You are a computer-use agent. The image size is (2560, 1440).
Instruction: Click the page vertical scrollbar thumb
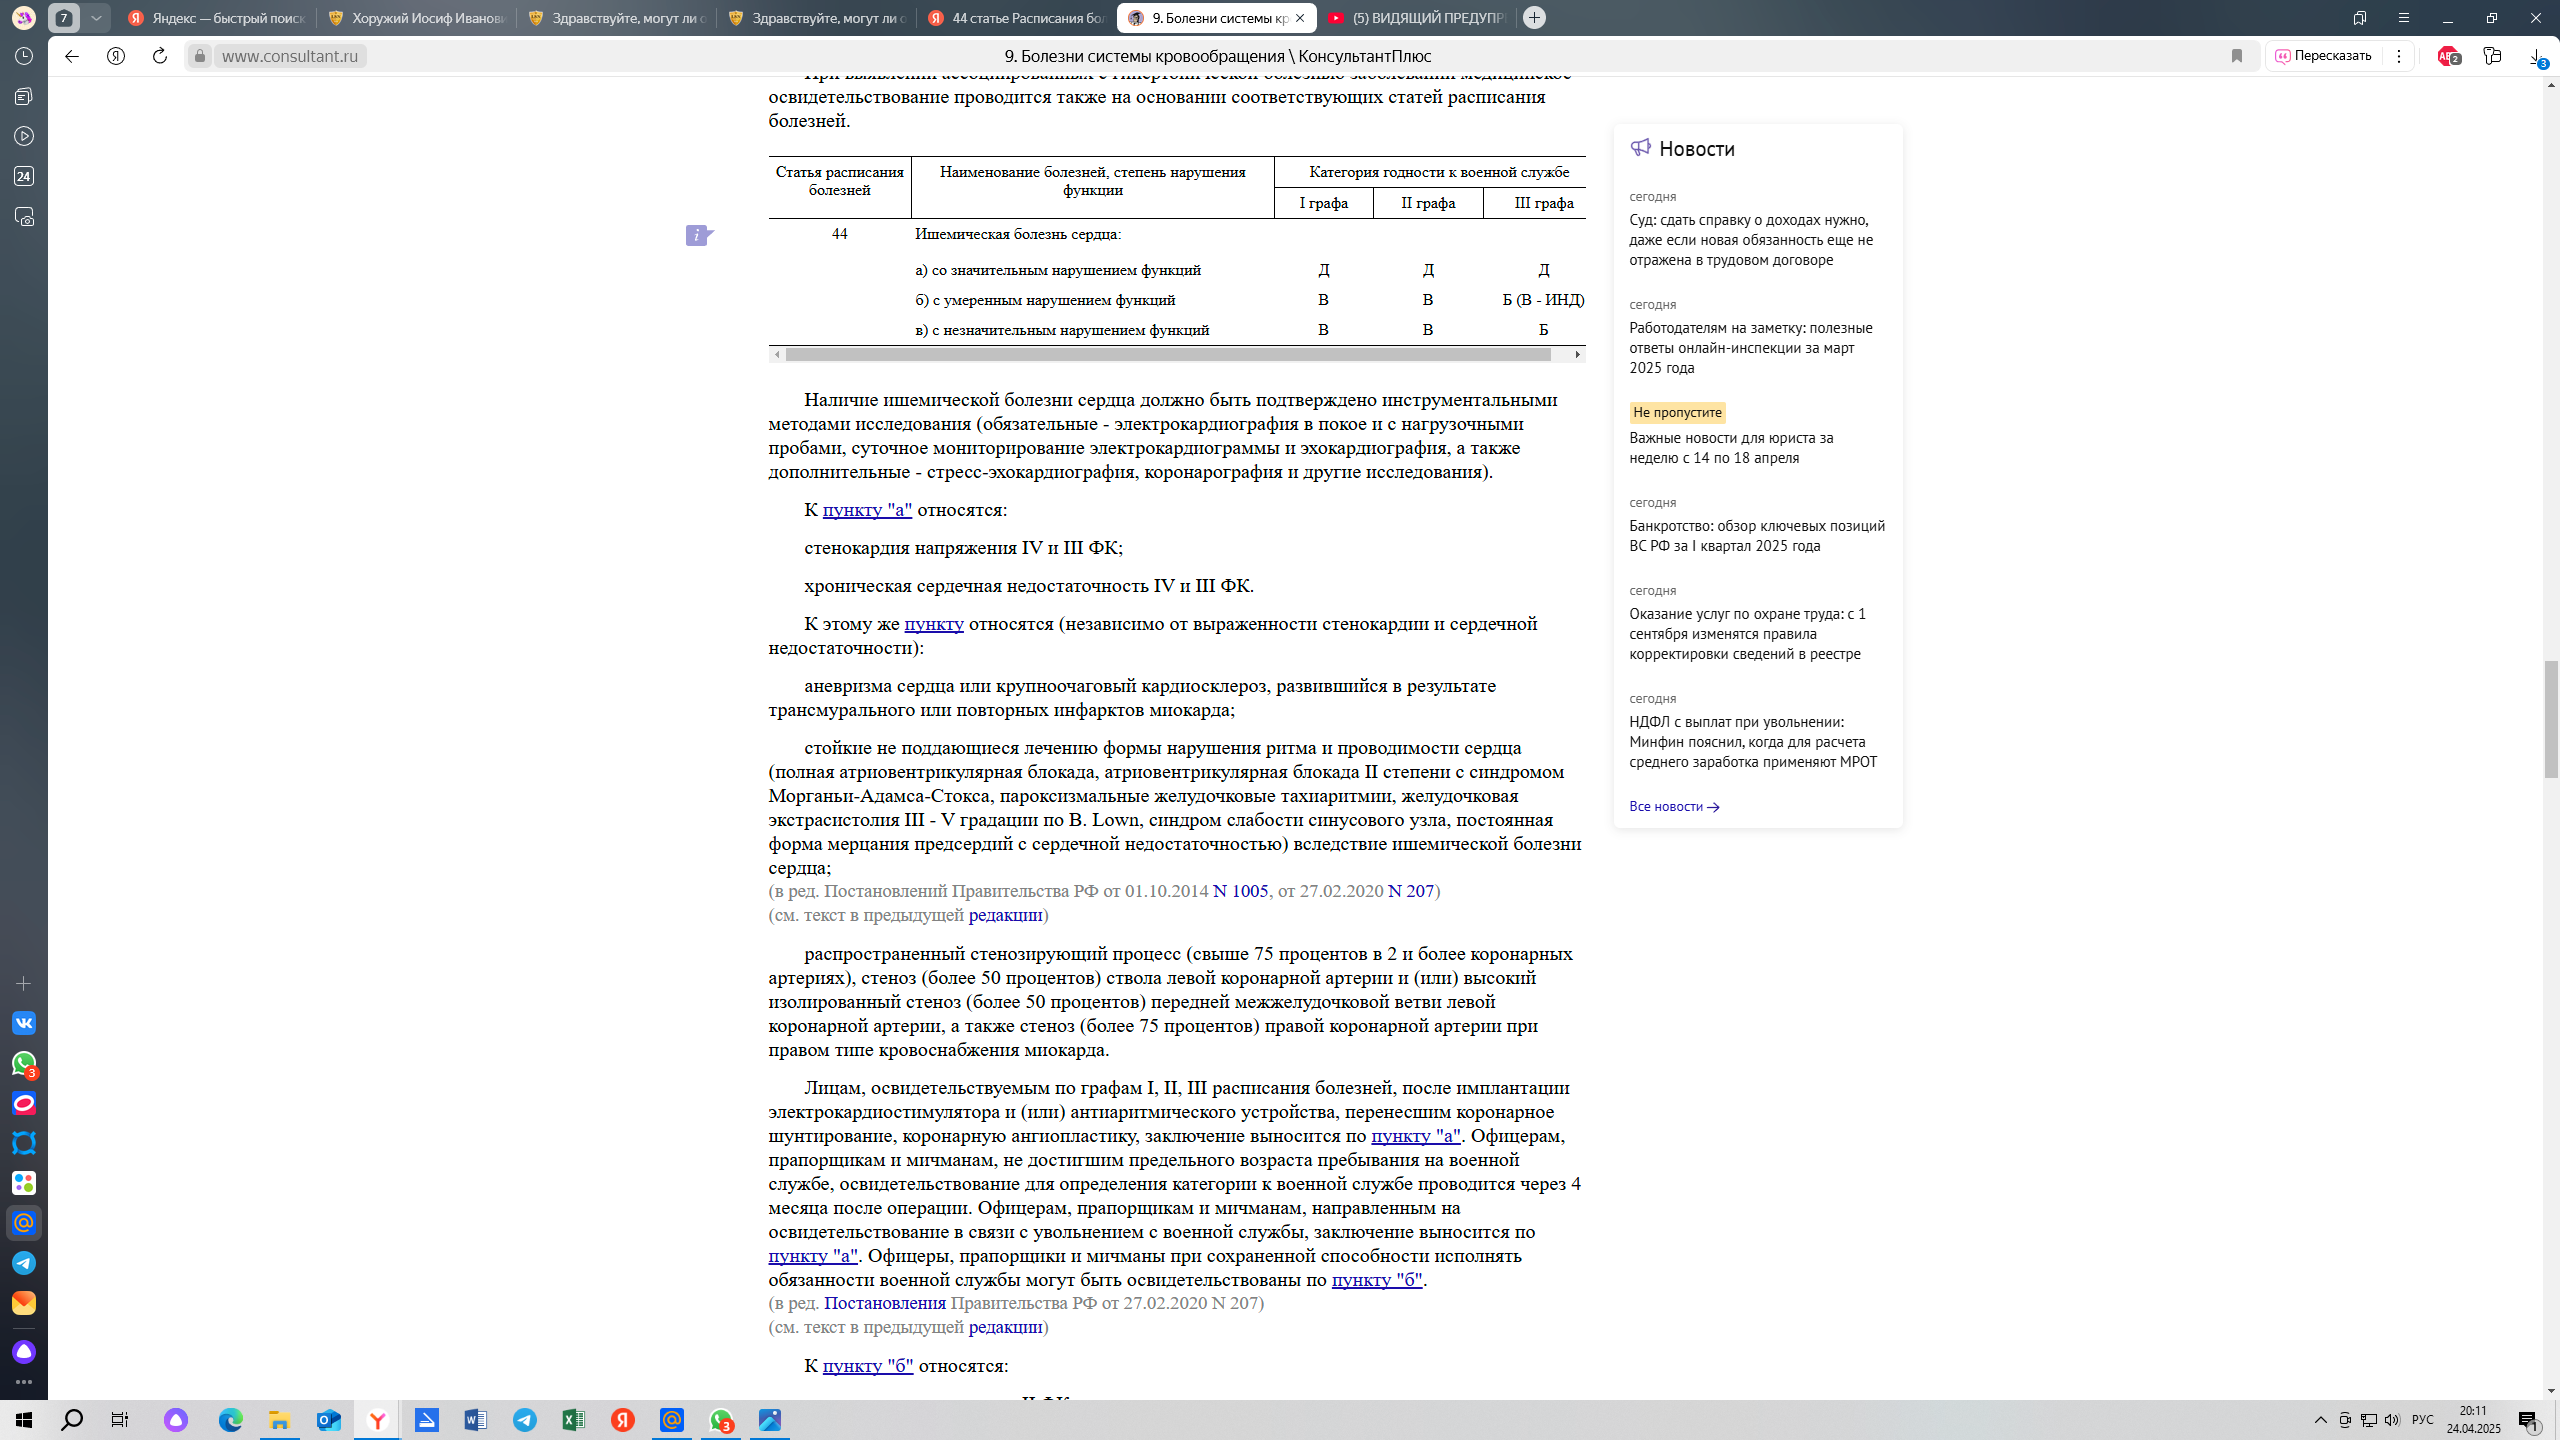2551,719
